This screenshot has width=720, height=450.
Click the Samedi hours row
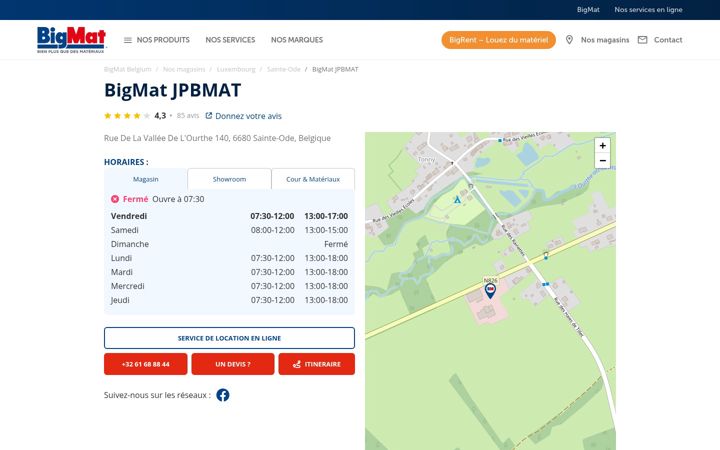tap(229, 230)
